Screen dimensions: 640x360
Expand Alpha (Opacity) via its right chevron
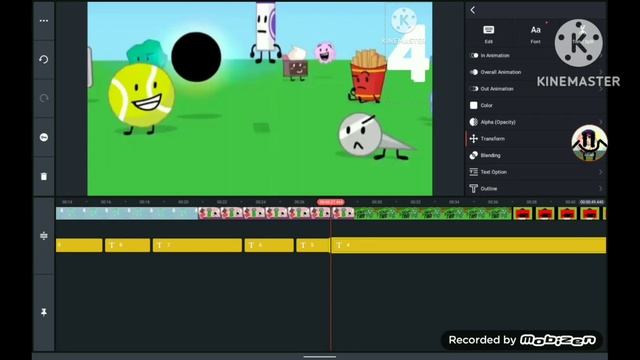pyautogui.click(x=601, y=122)
